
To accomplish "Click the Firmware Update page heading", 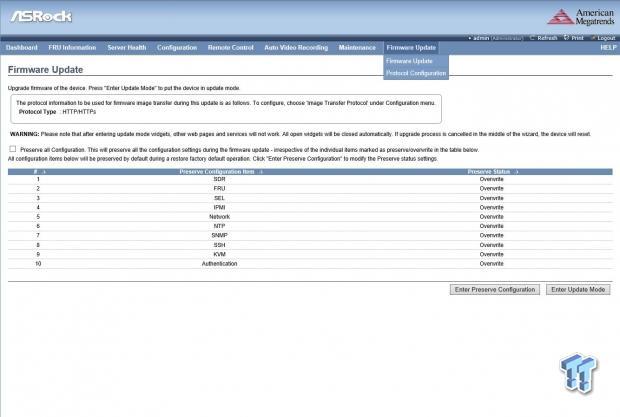I will [x=45, y=70].
